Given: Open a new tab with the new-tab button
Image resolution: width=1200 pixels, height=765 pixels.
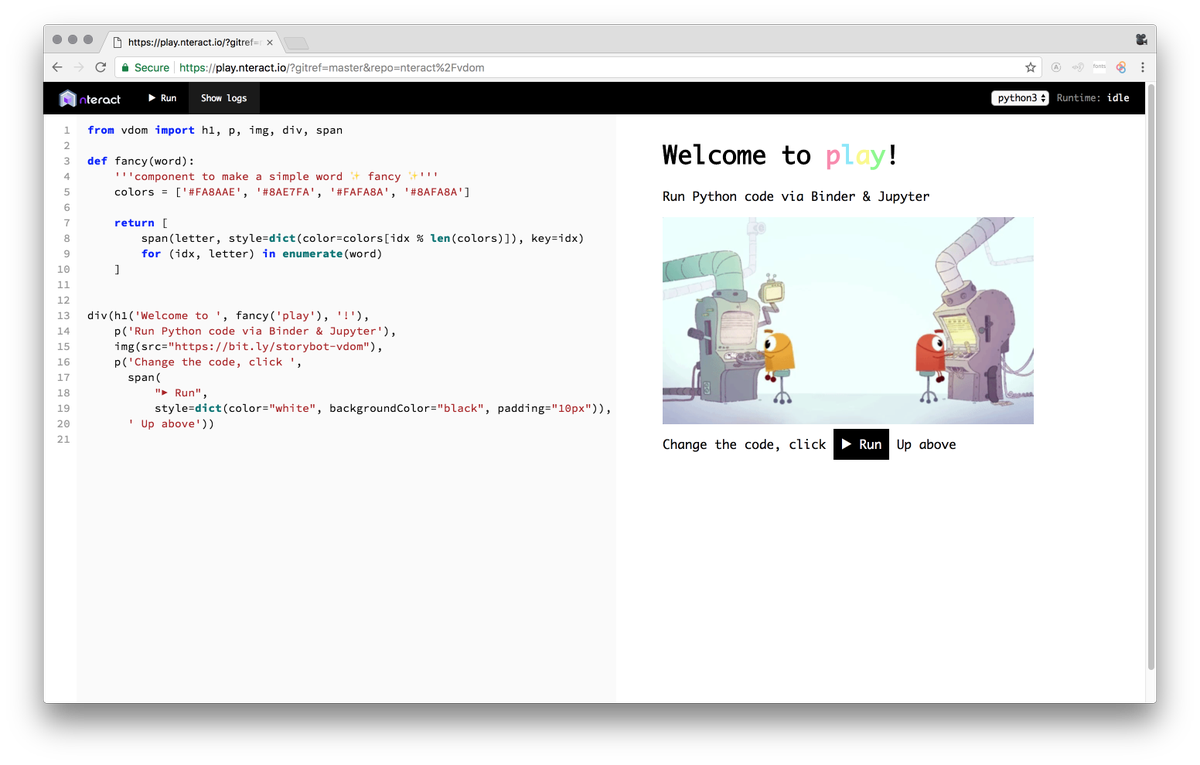Looking at the screenshot, I should tap(297, 43).
